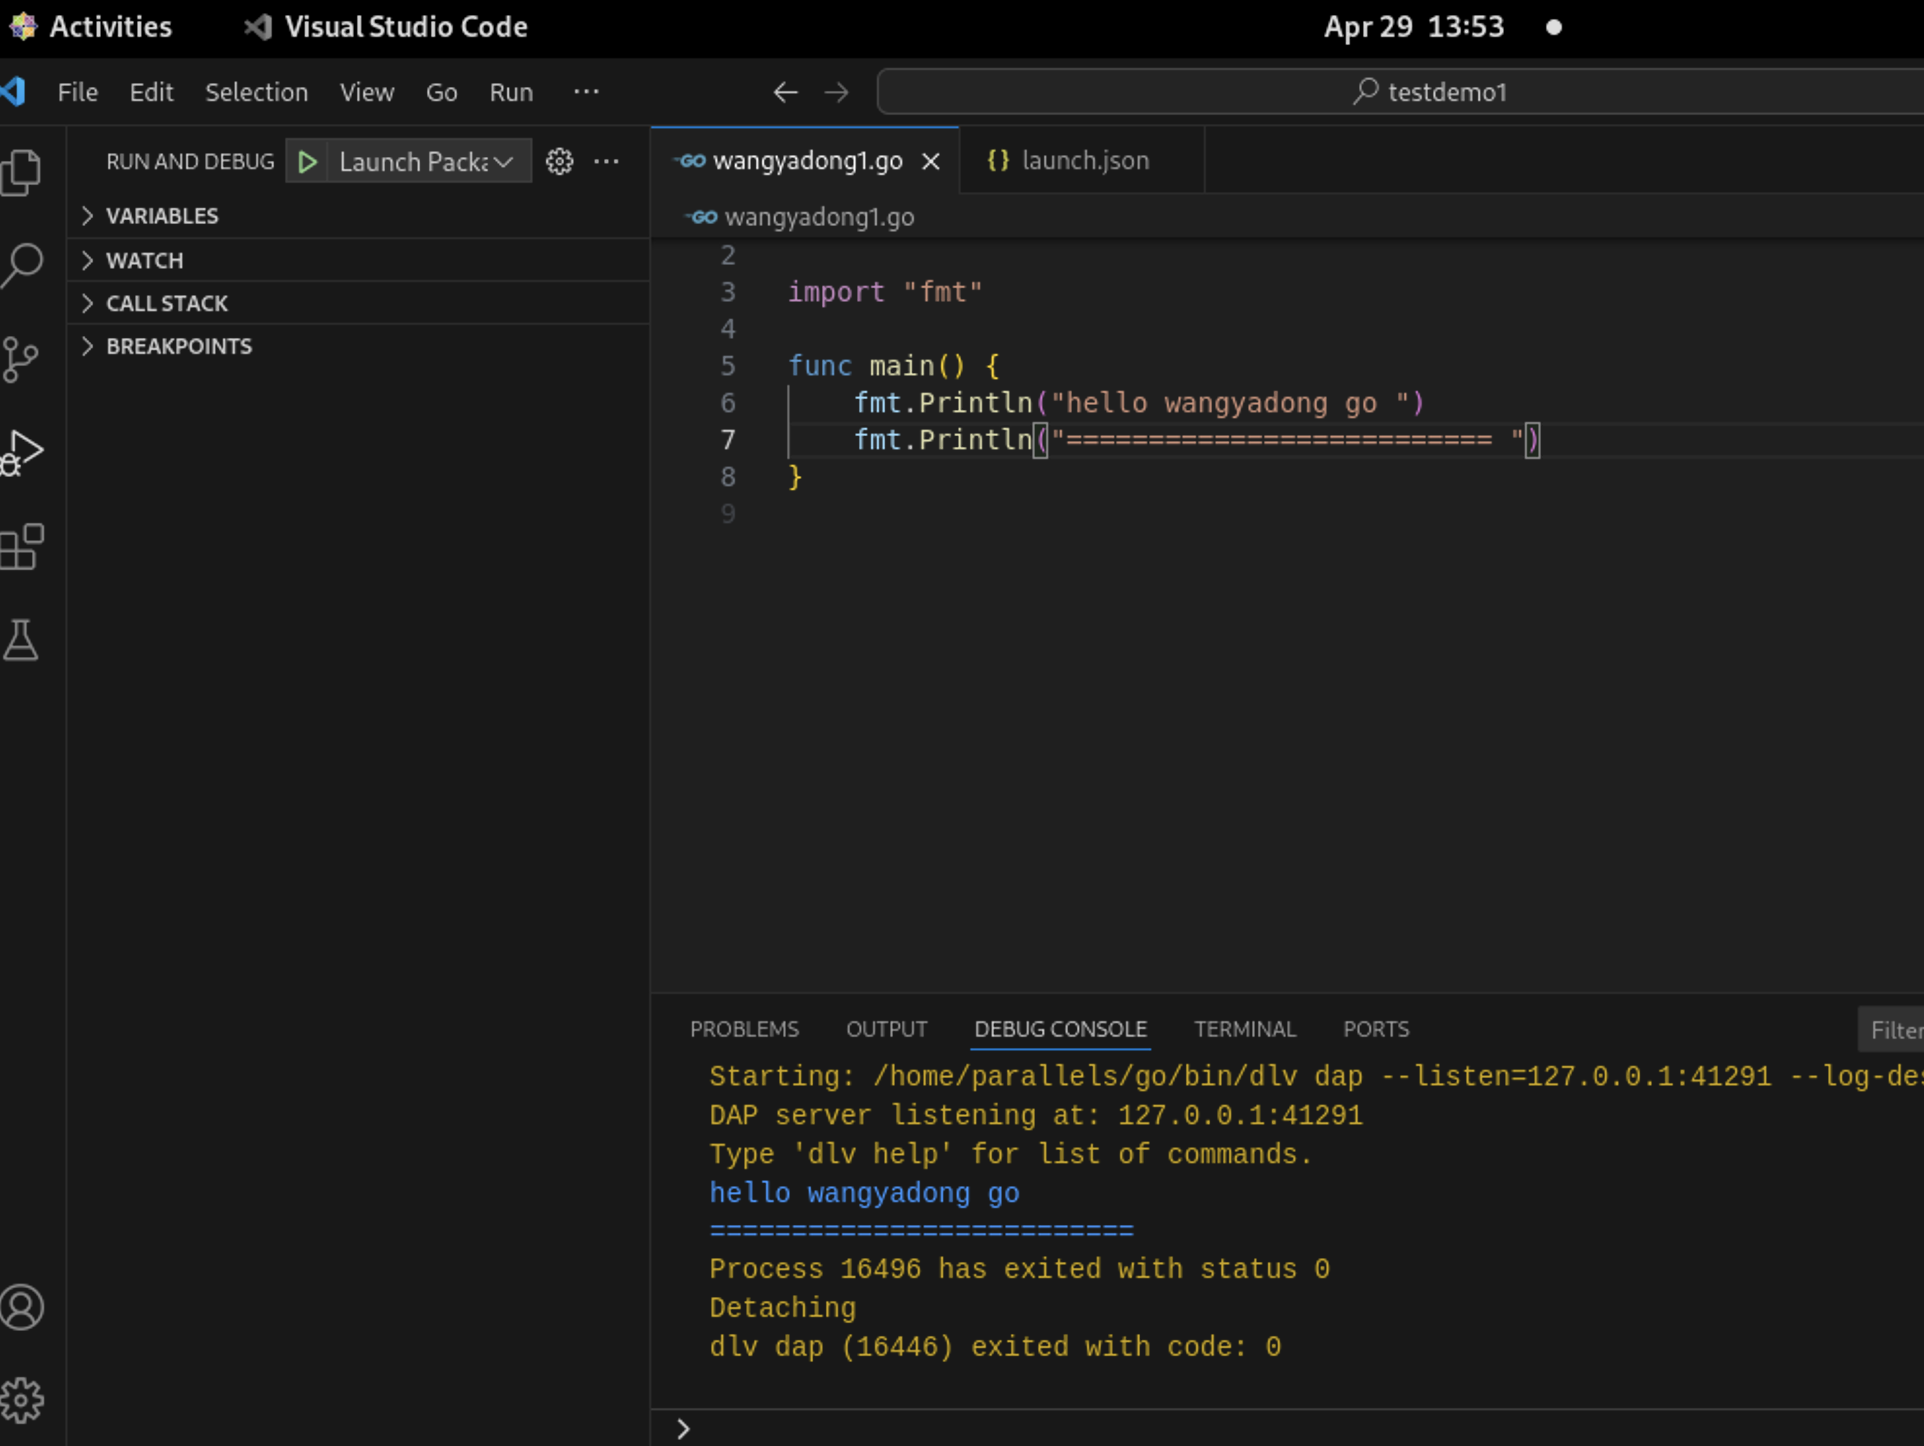The height and width of the screenshot is (1446, 1924).
Task: Open the Explorer view in activity bar
Action: tap(22, 172)
